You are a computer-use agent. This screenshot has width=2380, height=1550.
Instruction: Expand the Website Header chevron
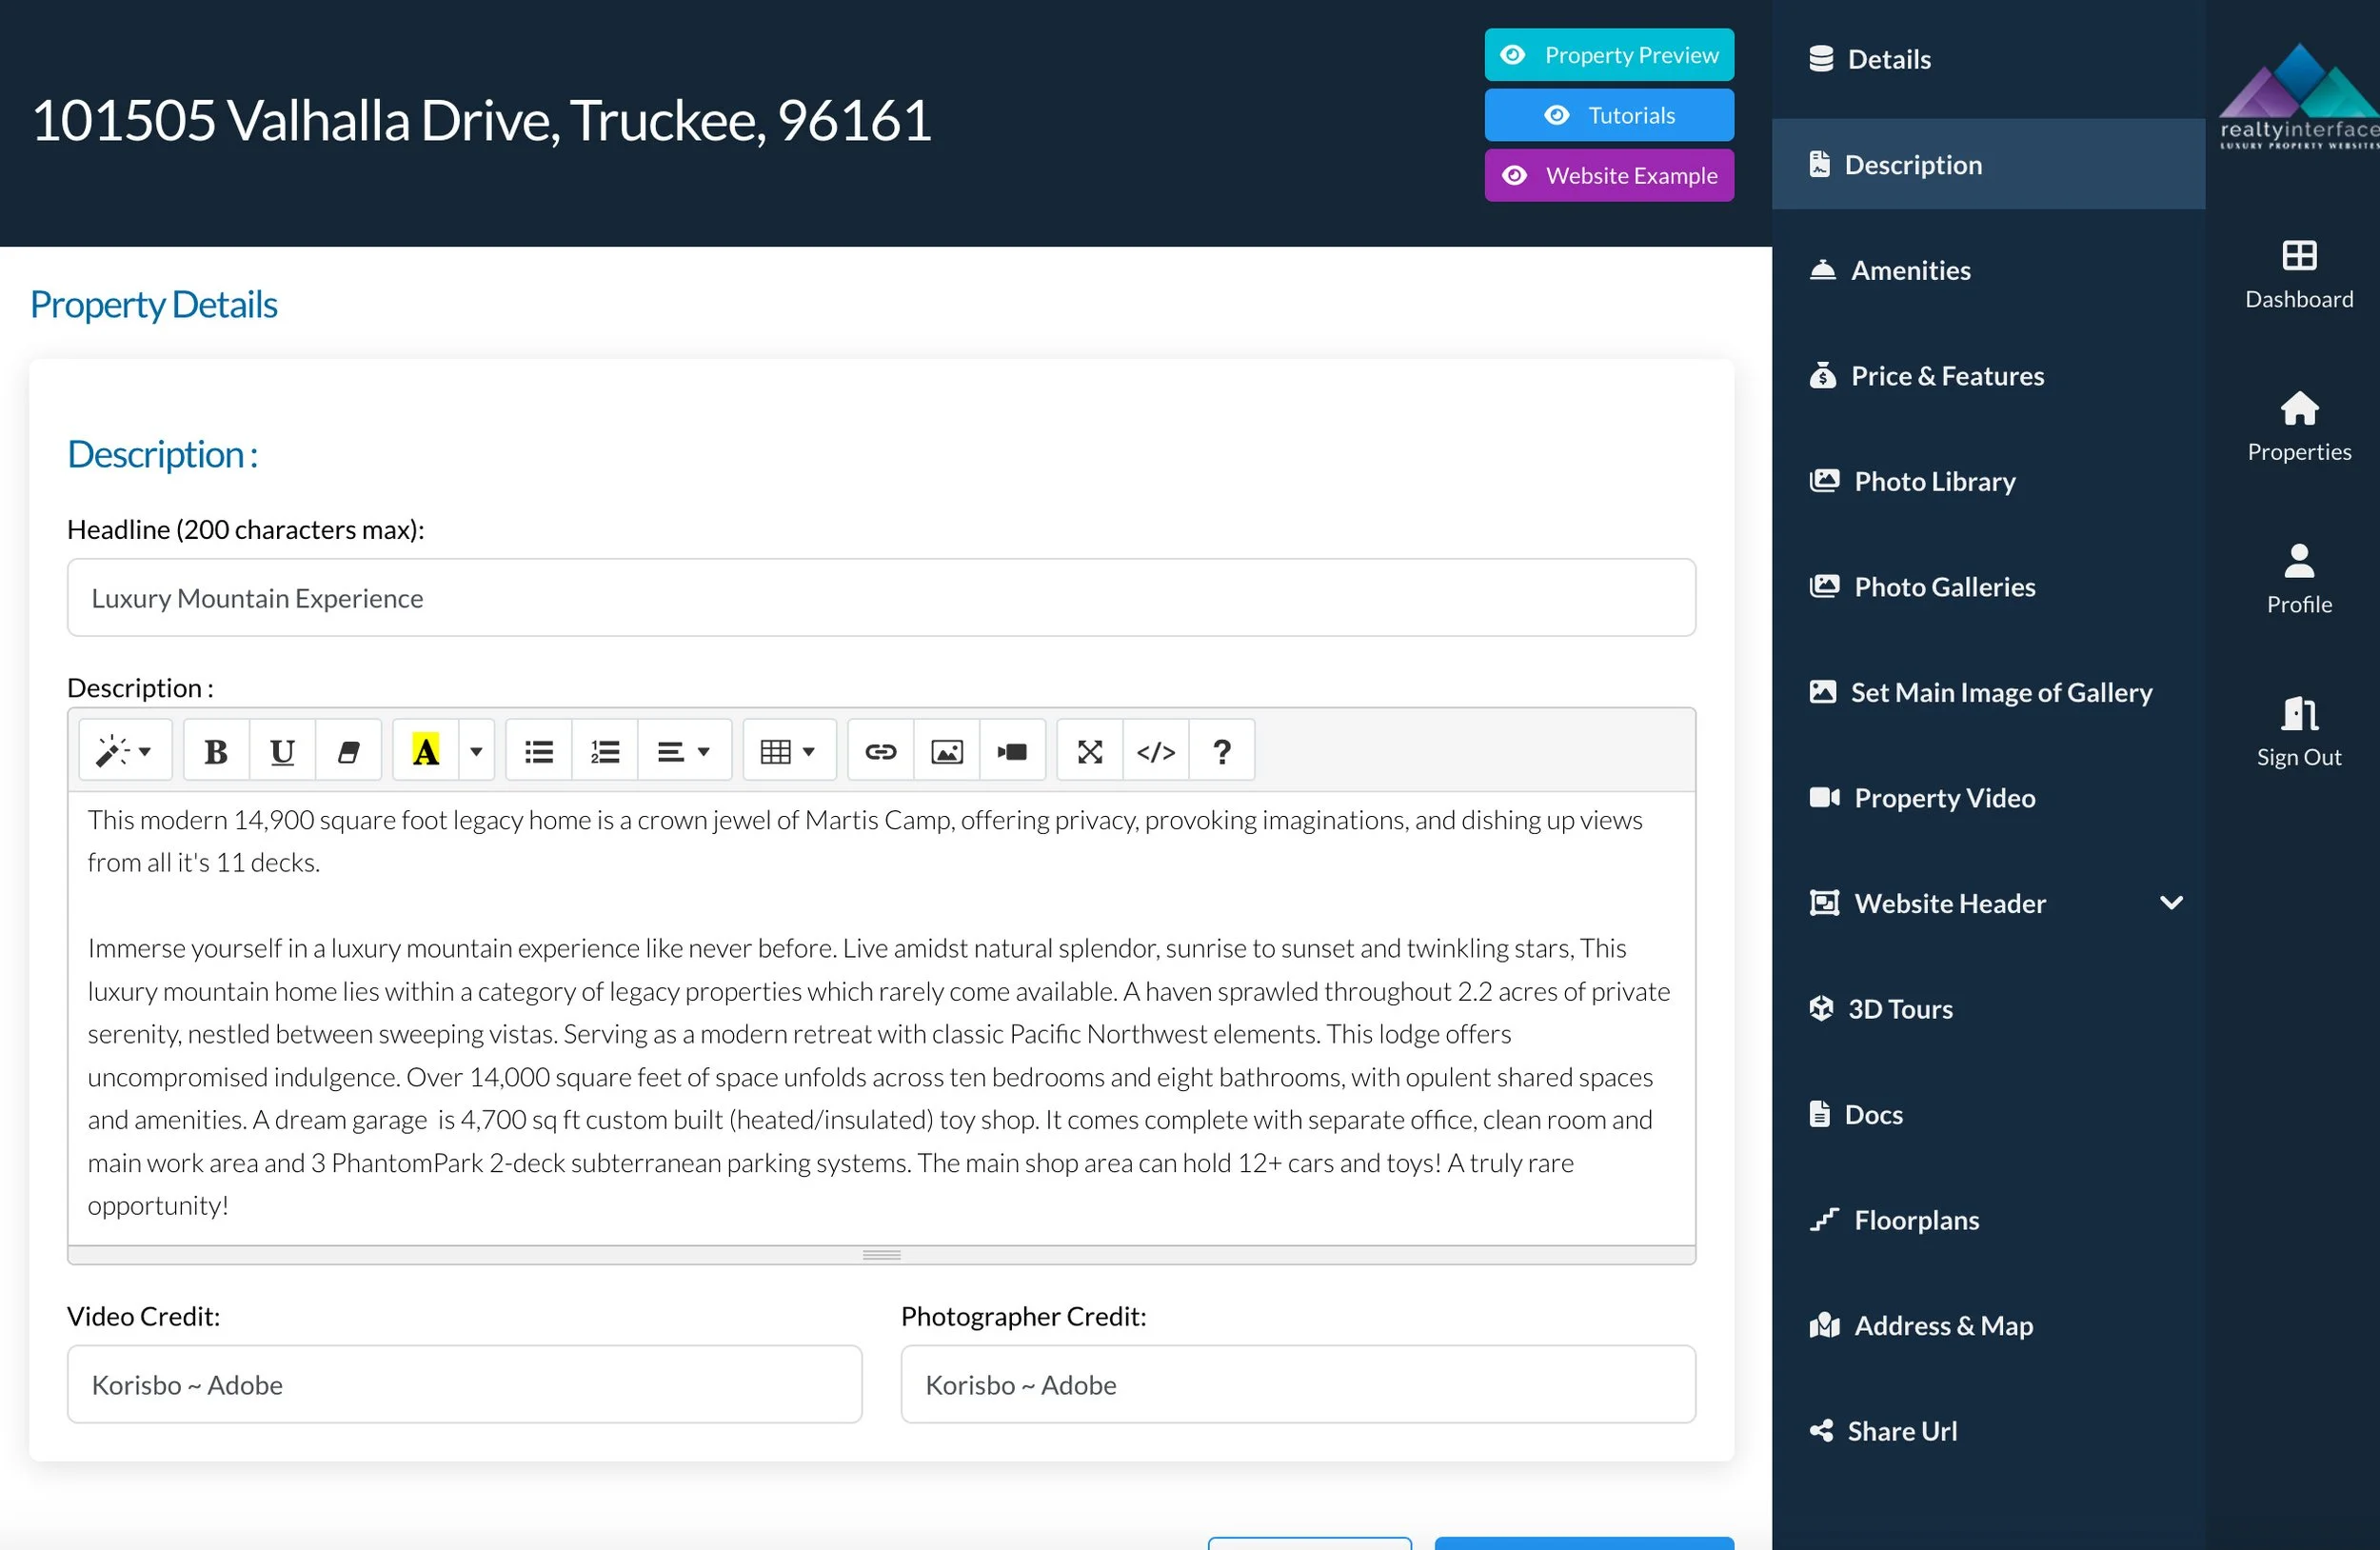point(2170,903)
